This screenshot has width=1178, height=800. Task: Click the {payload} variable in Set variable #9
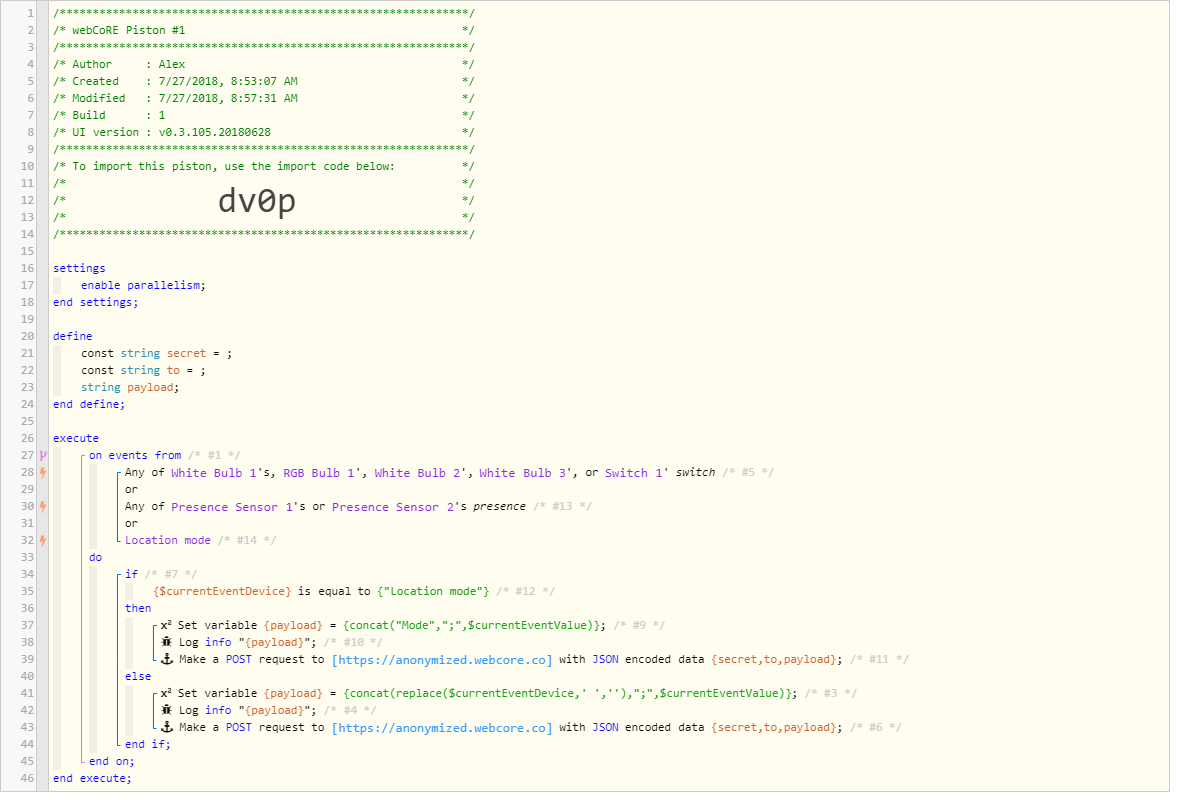click(x=293, y=625)
